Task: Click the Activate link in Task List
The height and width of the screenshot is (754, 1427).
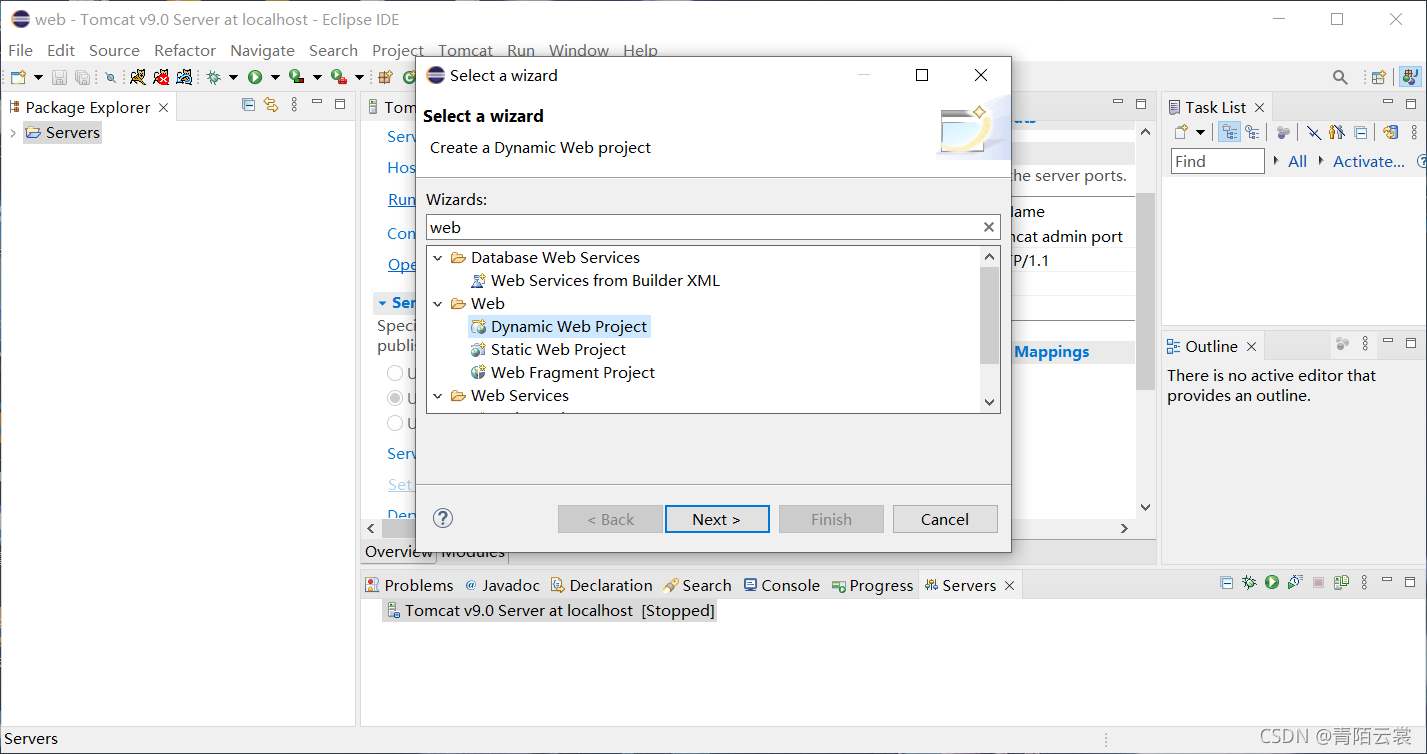Action: click(1368, 161)
